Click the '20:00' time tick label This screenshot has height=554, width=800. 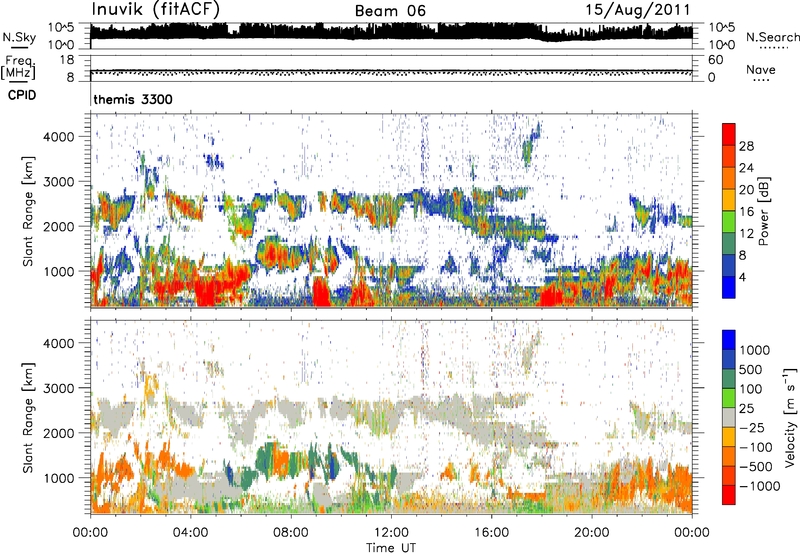pyautogui.click(x=591, y=533)
